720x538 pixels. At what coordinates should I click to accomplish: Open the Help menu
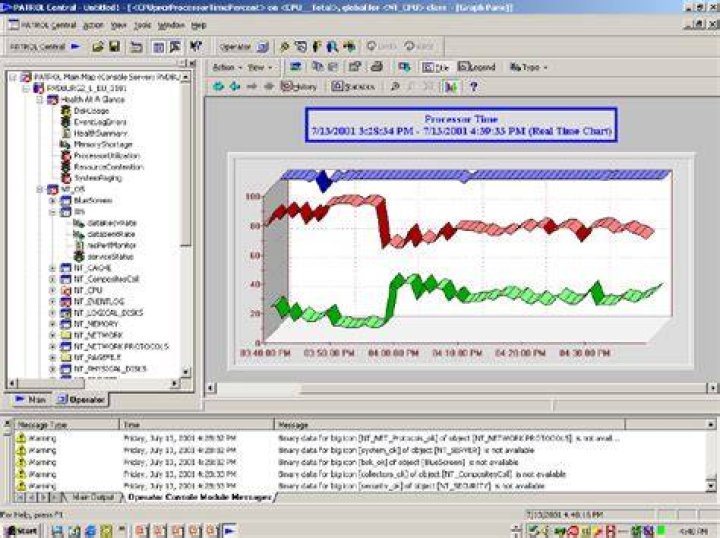[198, 25]
